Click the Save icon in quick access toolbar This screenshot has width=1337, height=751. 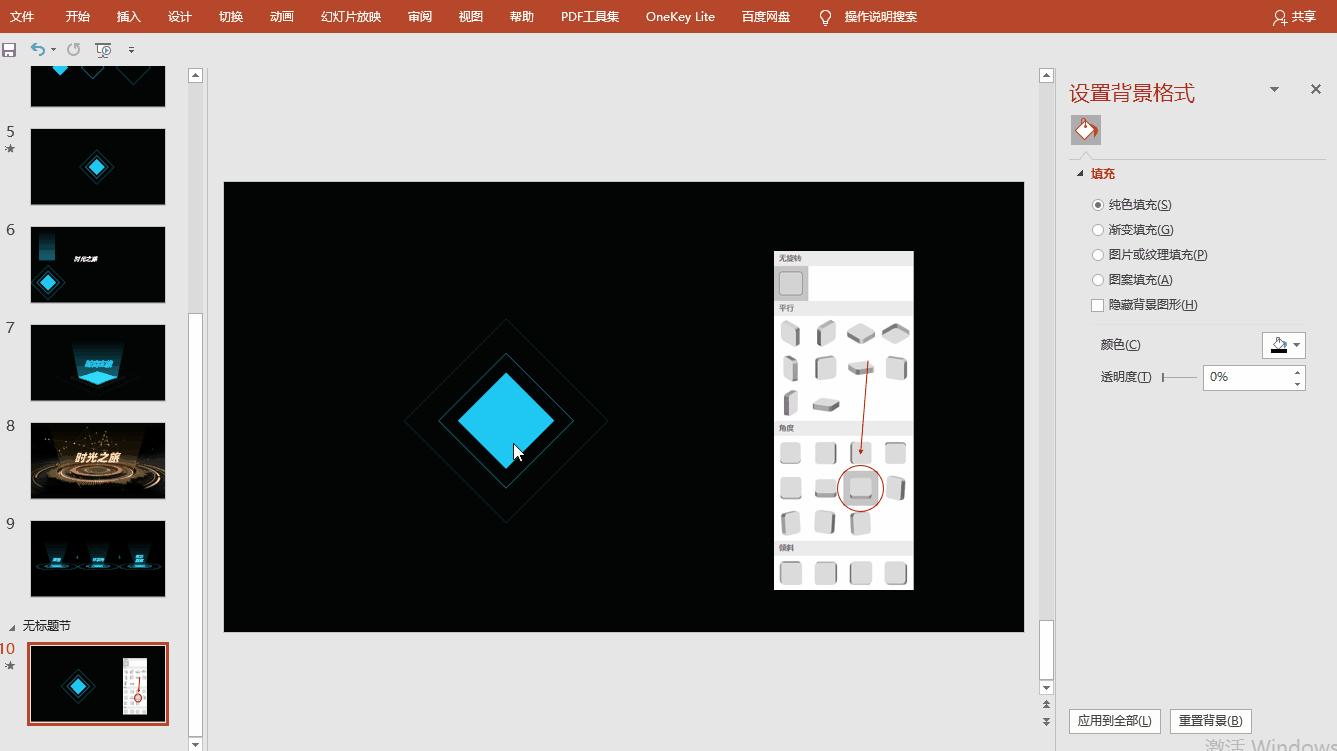9,49
